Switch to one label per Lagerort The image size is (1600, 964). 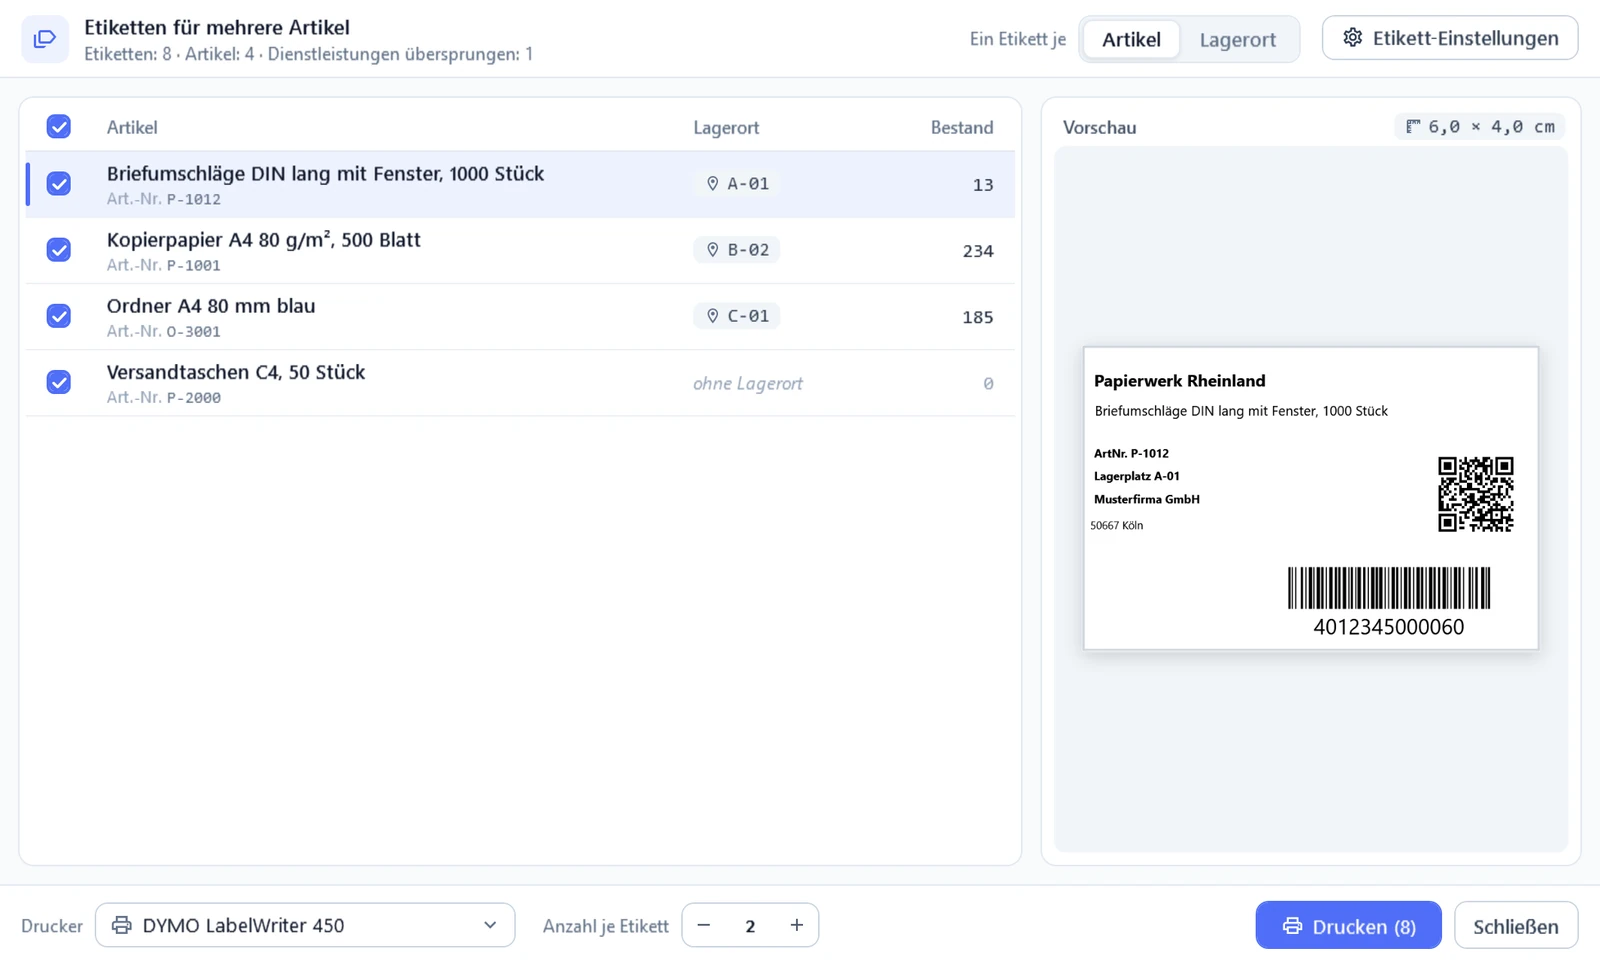point(1238,39)
